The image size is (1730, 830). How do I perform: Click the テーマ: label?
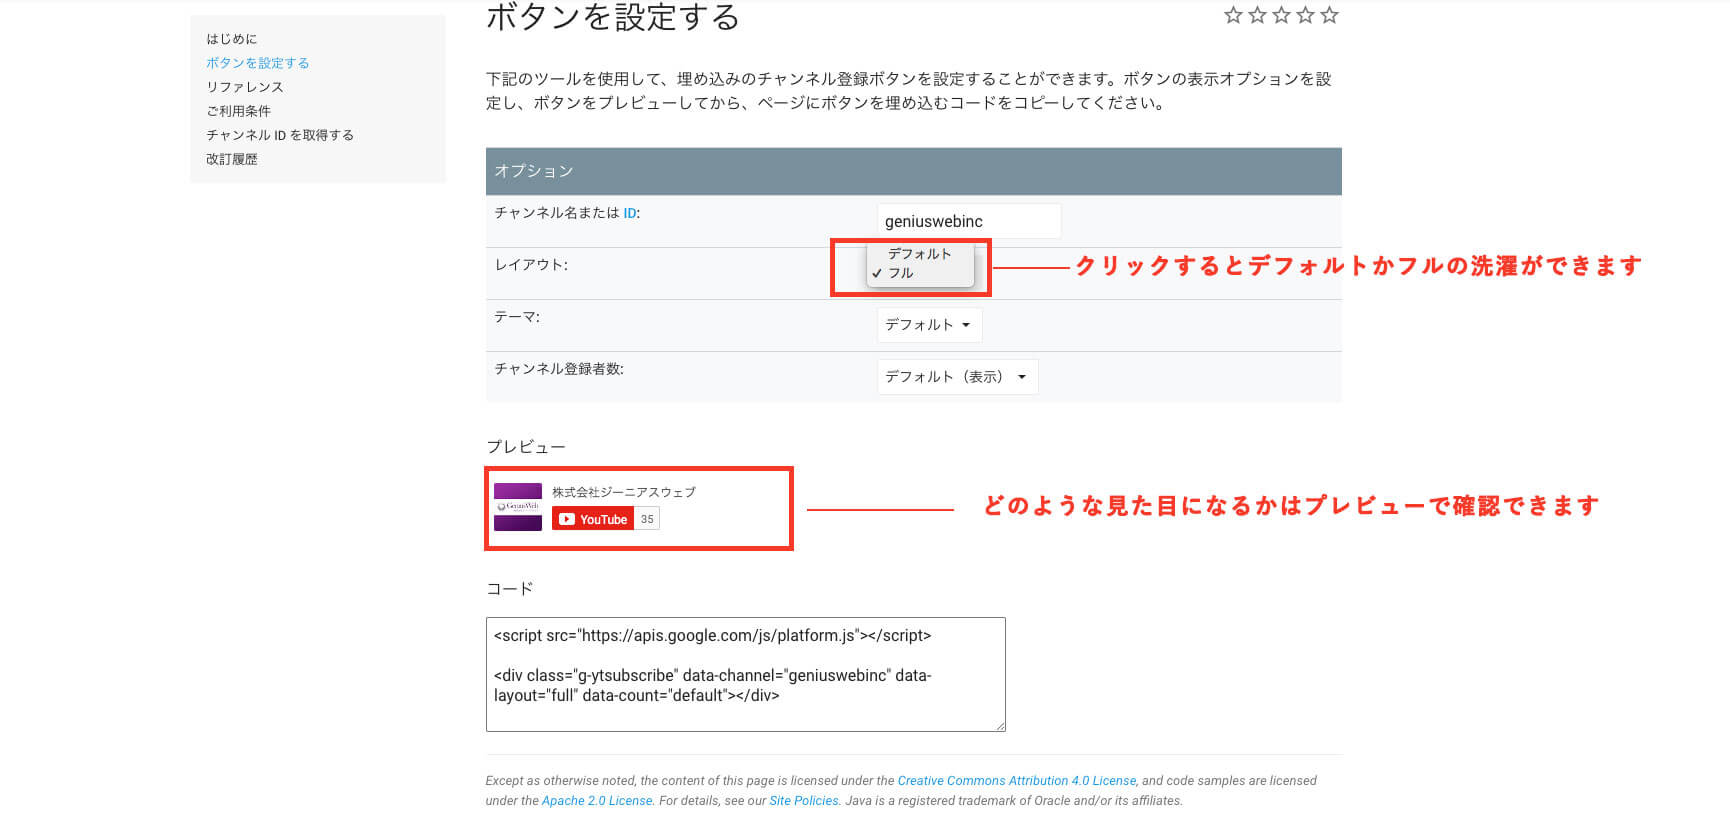click(517, 317)
